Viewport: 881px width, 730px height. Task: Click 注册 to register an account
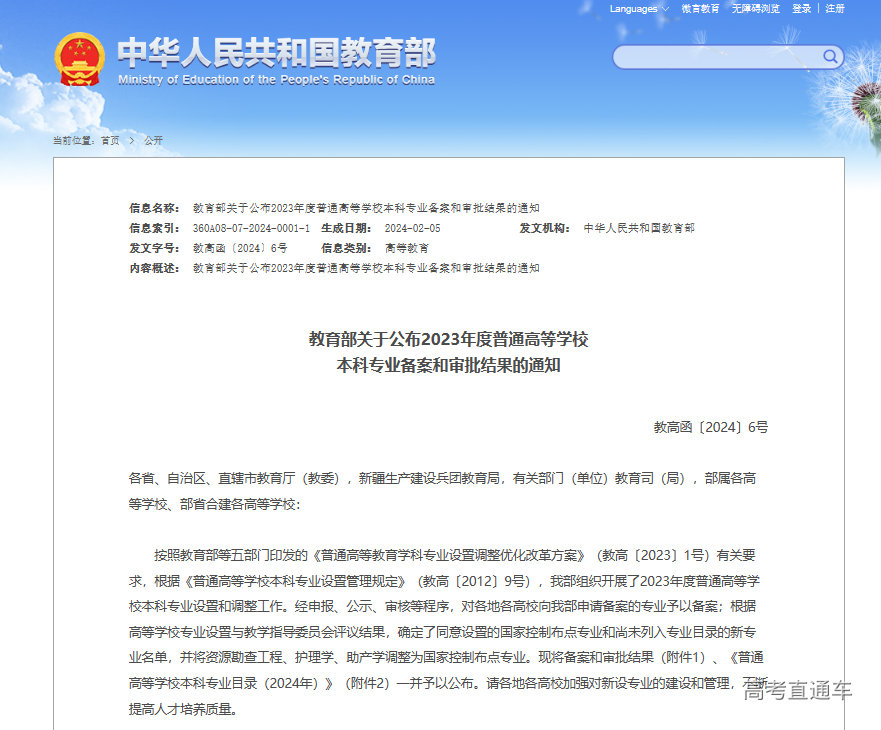click(x=836, y=8)
